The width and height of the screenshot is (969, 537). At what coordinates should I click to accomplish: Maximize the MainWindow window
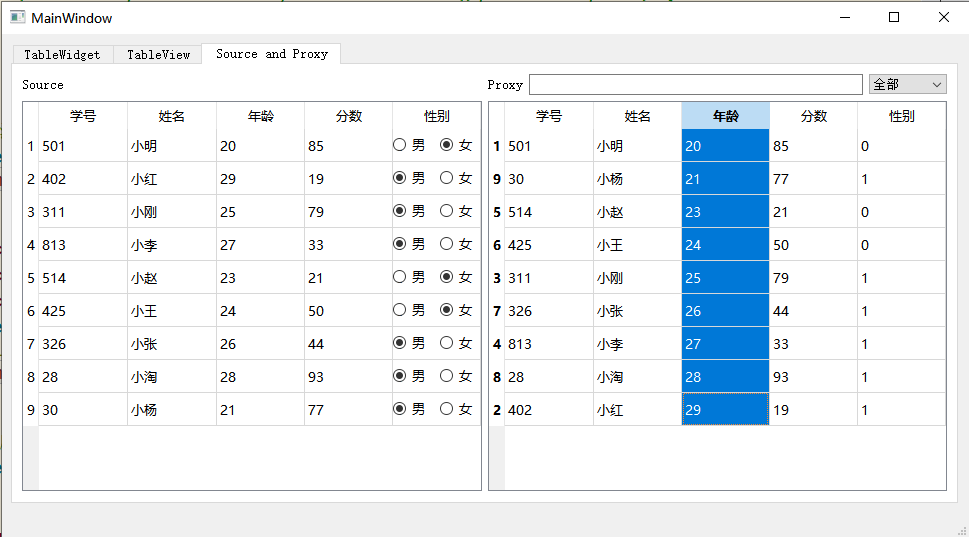[x=894, y=17]
